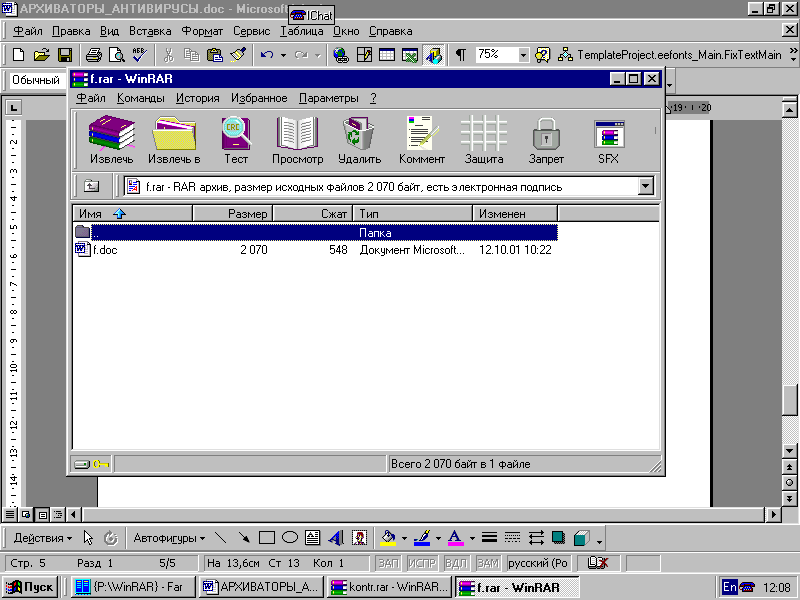Image resolution: width=800 pixels, height=600 pixels.
Task: Toggle ИСПР track changes indicator
Action: coord(422,563)
